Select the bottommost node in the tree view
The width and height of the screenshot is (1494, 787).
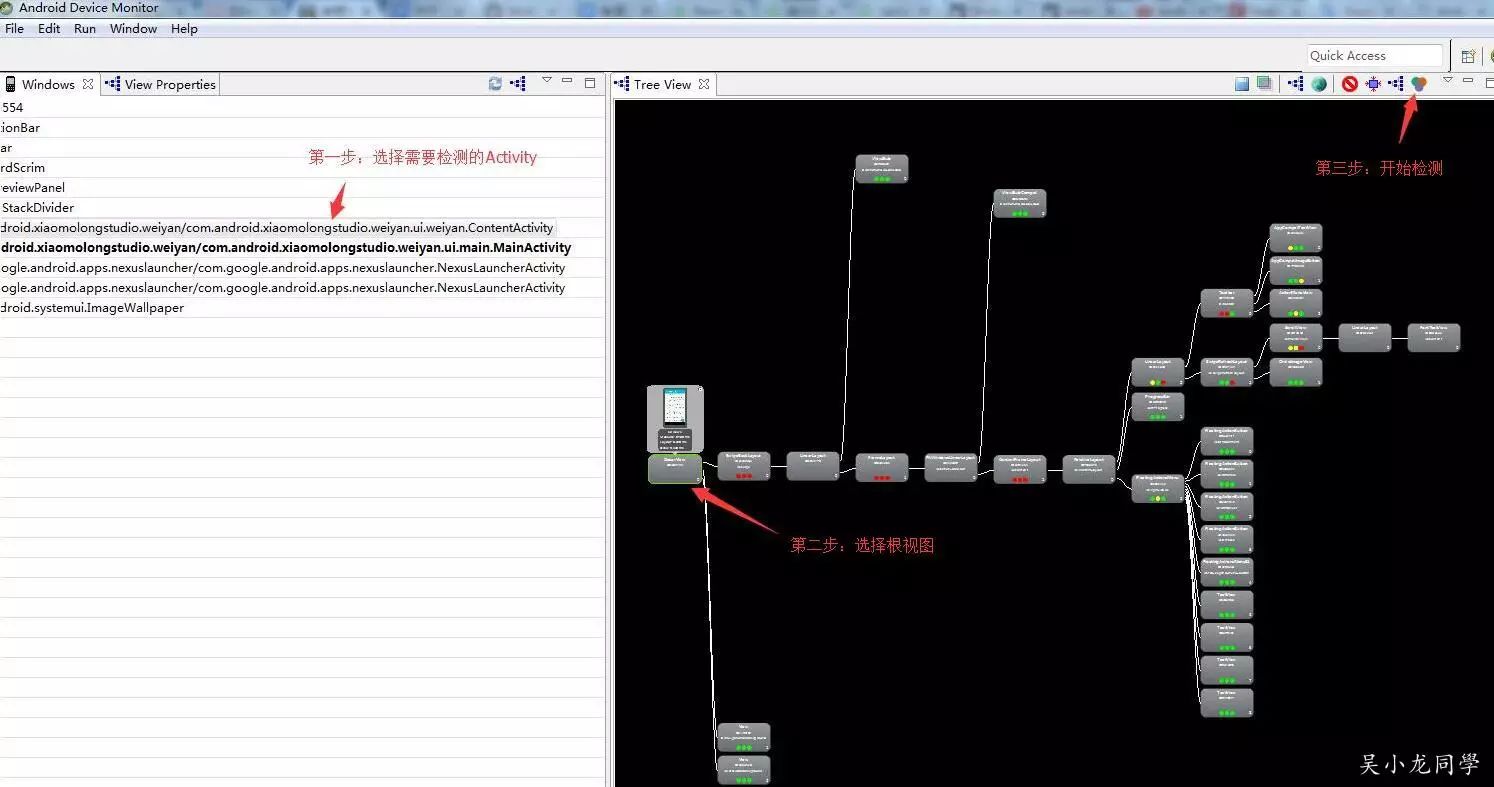[744, 770]
